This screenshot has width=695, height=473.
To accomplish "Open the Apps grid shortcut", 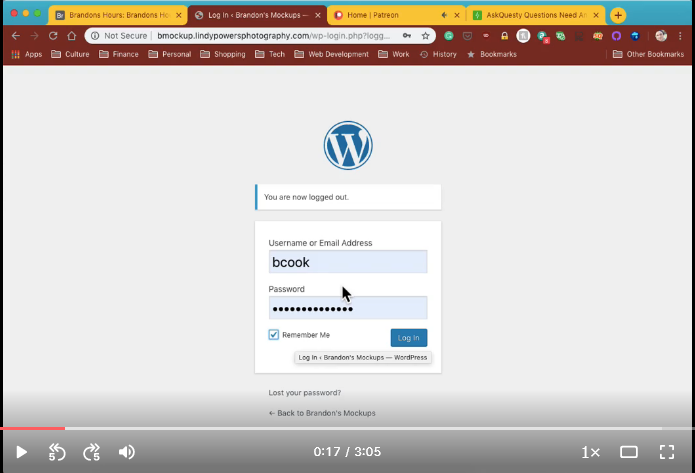I will [x=27, y=54].
